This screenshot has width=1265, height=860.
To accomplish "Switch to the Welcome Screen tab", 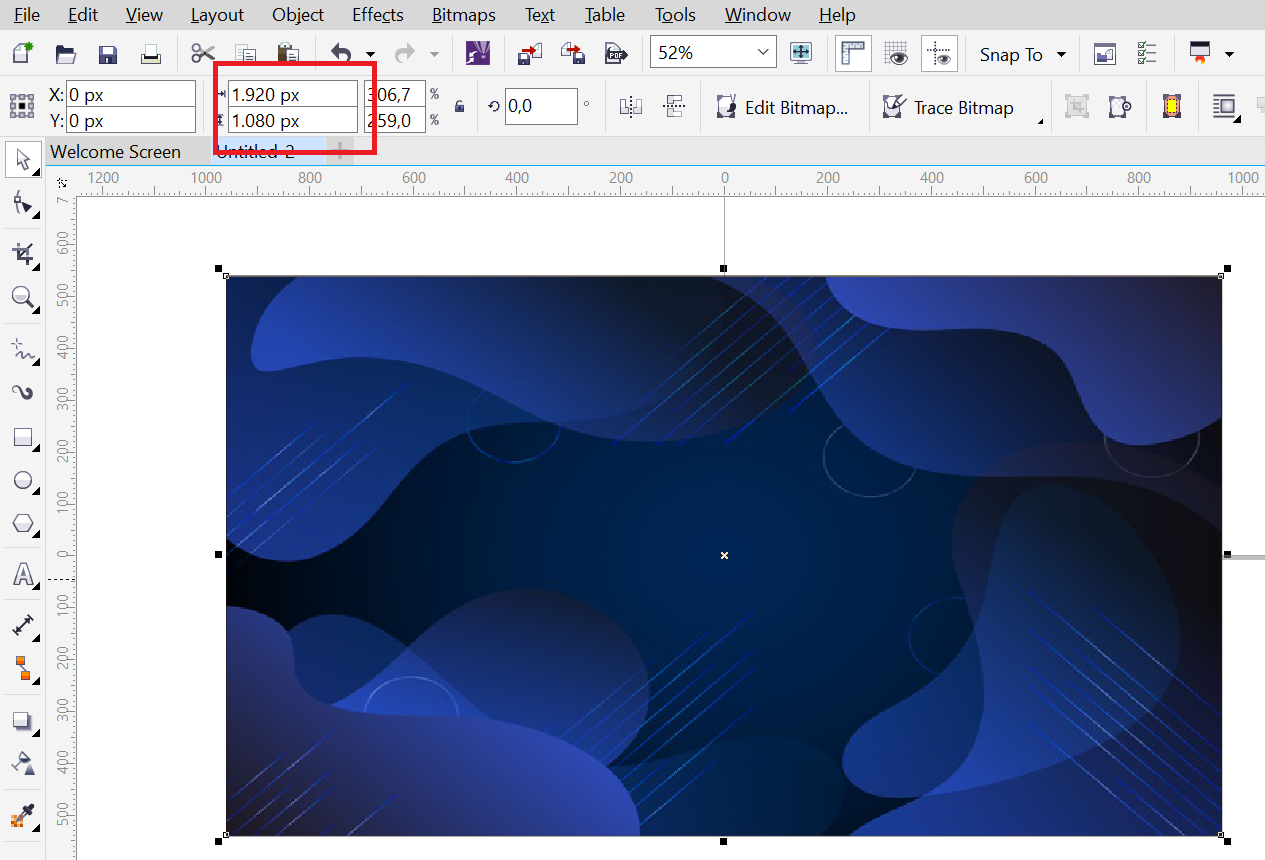I will click(115, 151).
